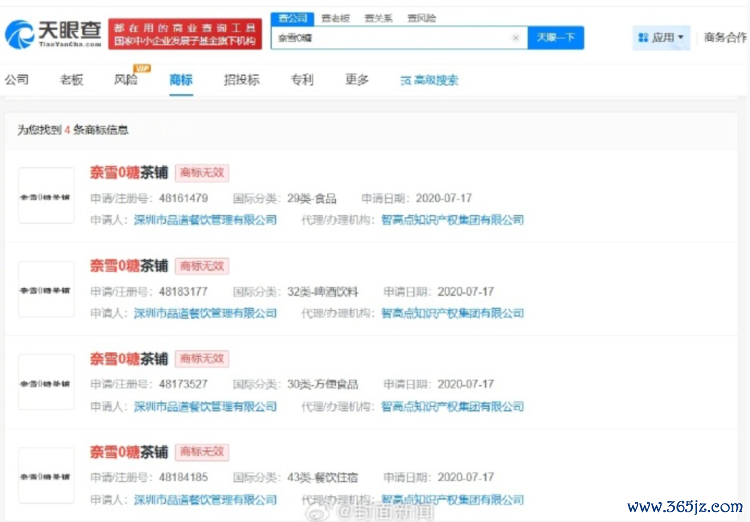Viewport: 750px width, 522px height.
Task: Click the red promotional banner
Action: click(185, 34)
